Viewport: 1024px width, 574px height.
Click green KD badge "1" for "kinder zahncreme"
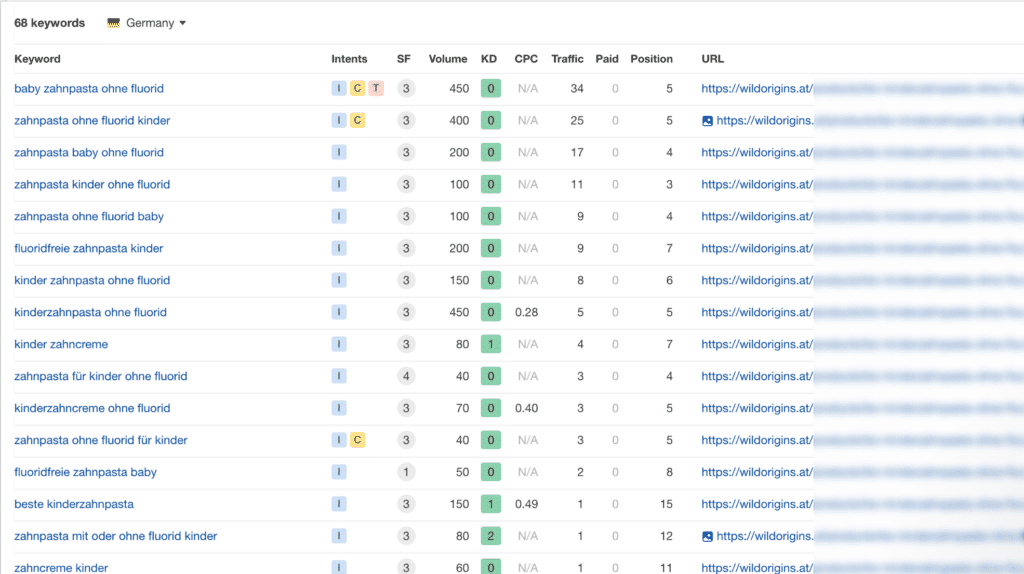pos(490,345)
